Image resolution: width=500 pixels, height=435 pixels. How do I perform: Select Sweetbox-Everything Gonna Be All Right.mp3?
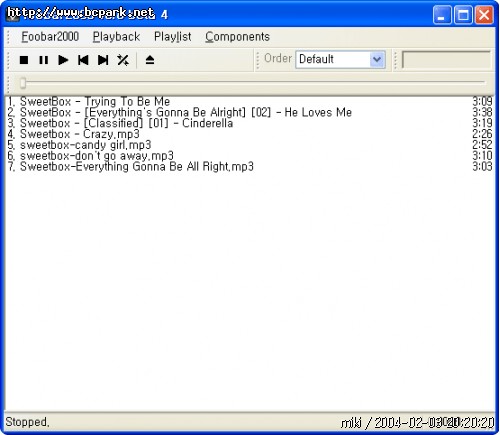(x=249, y=166)
